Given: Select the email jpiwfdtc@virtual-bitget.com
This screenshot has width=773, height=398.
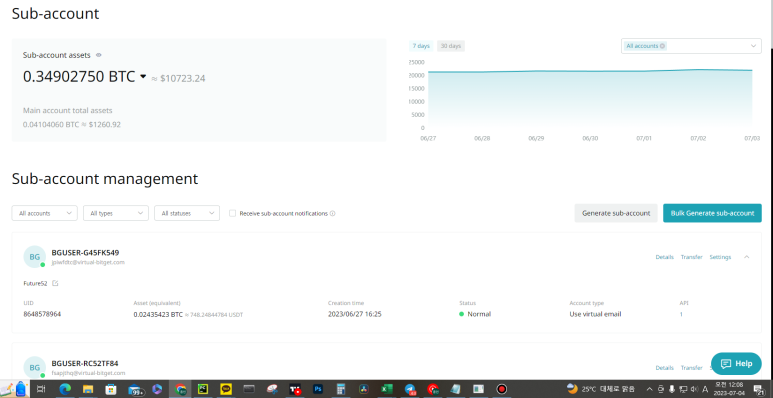Looking at the screenshot, I should (x=88, y=262).
